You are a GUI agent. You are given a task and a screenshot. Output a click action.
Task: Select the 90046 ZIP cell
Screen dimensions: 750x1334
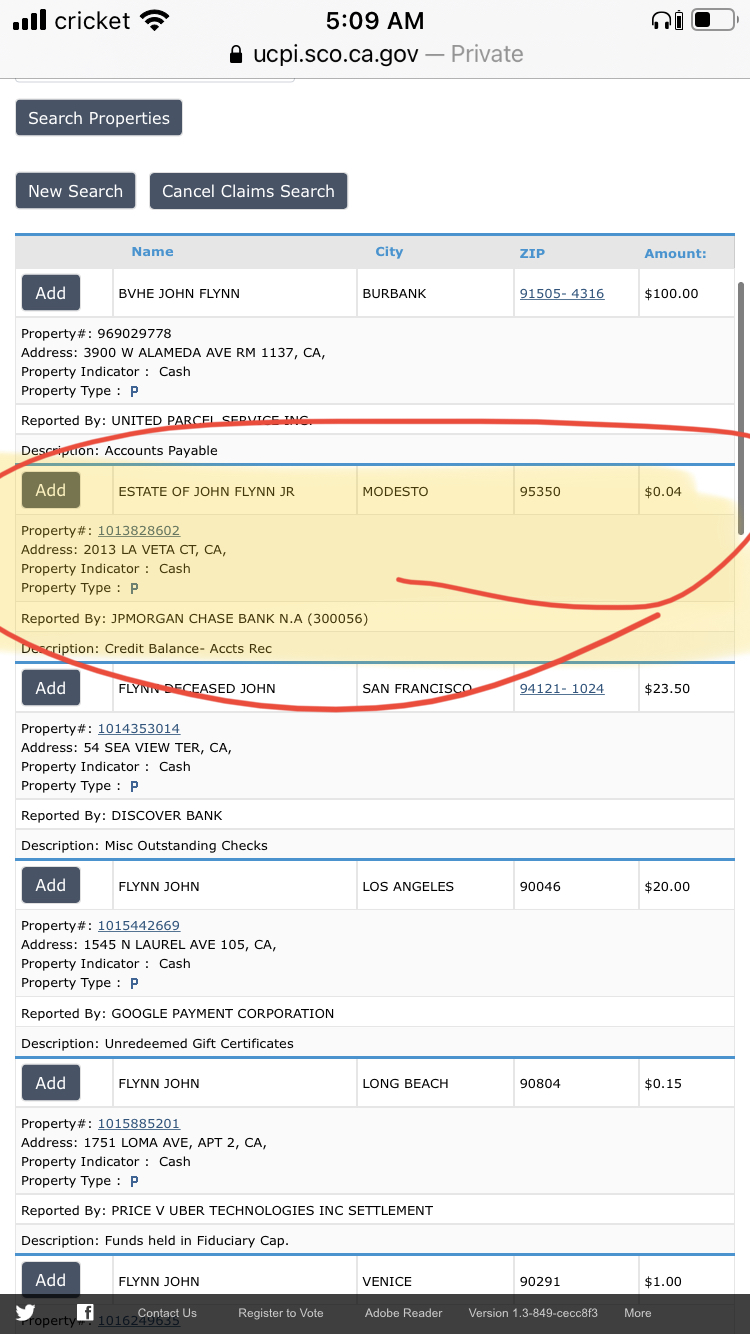point(576,886)
